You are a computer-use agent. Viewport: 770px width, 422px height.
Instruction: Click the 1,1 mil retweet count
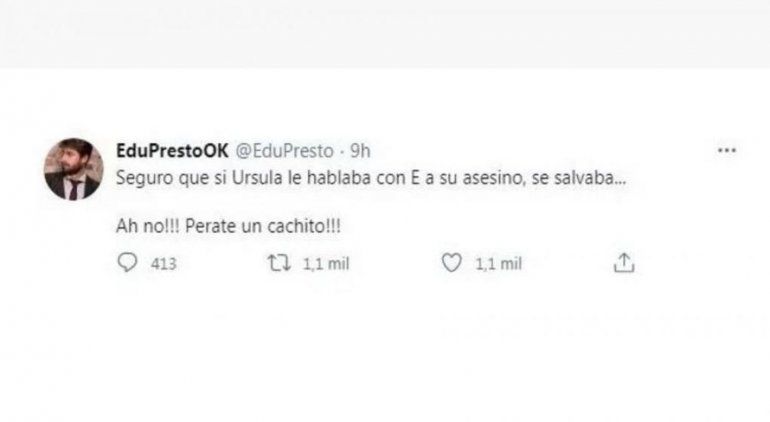[320, 263]
